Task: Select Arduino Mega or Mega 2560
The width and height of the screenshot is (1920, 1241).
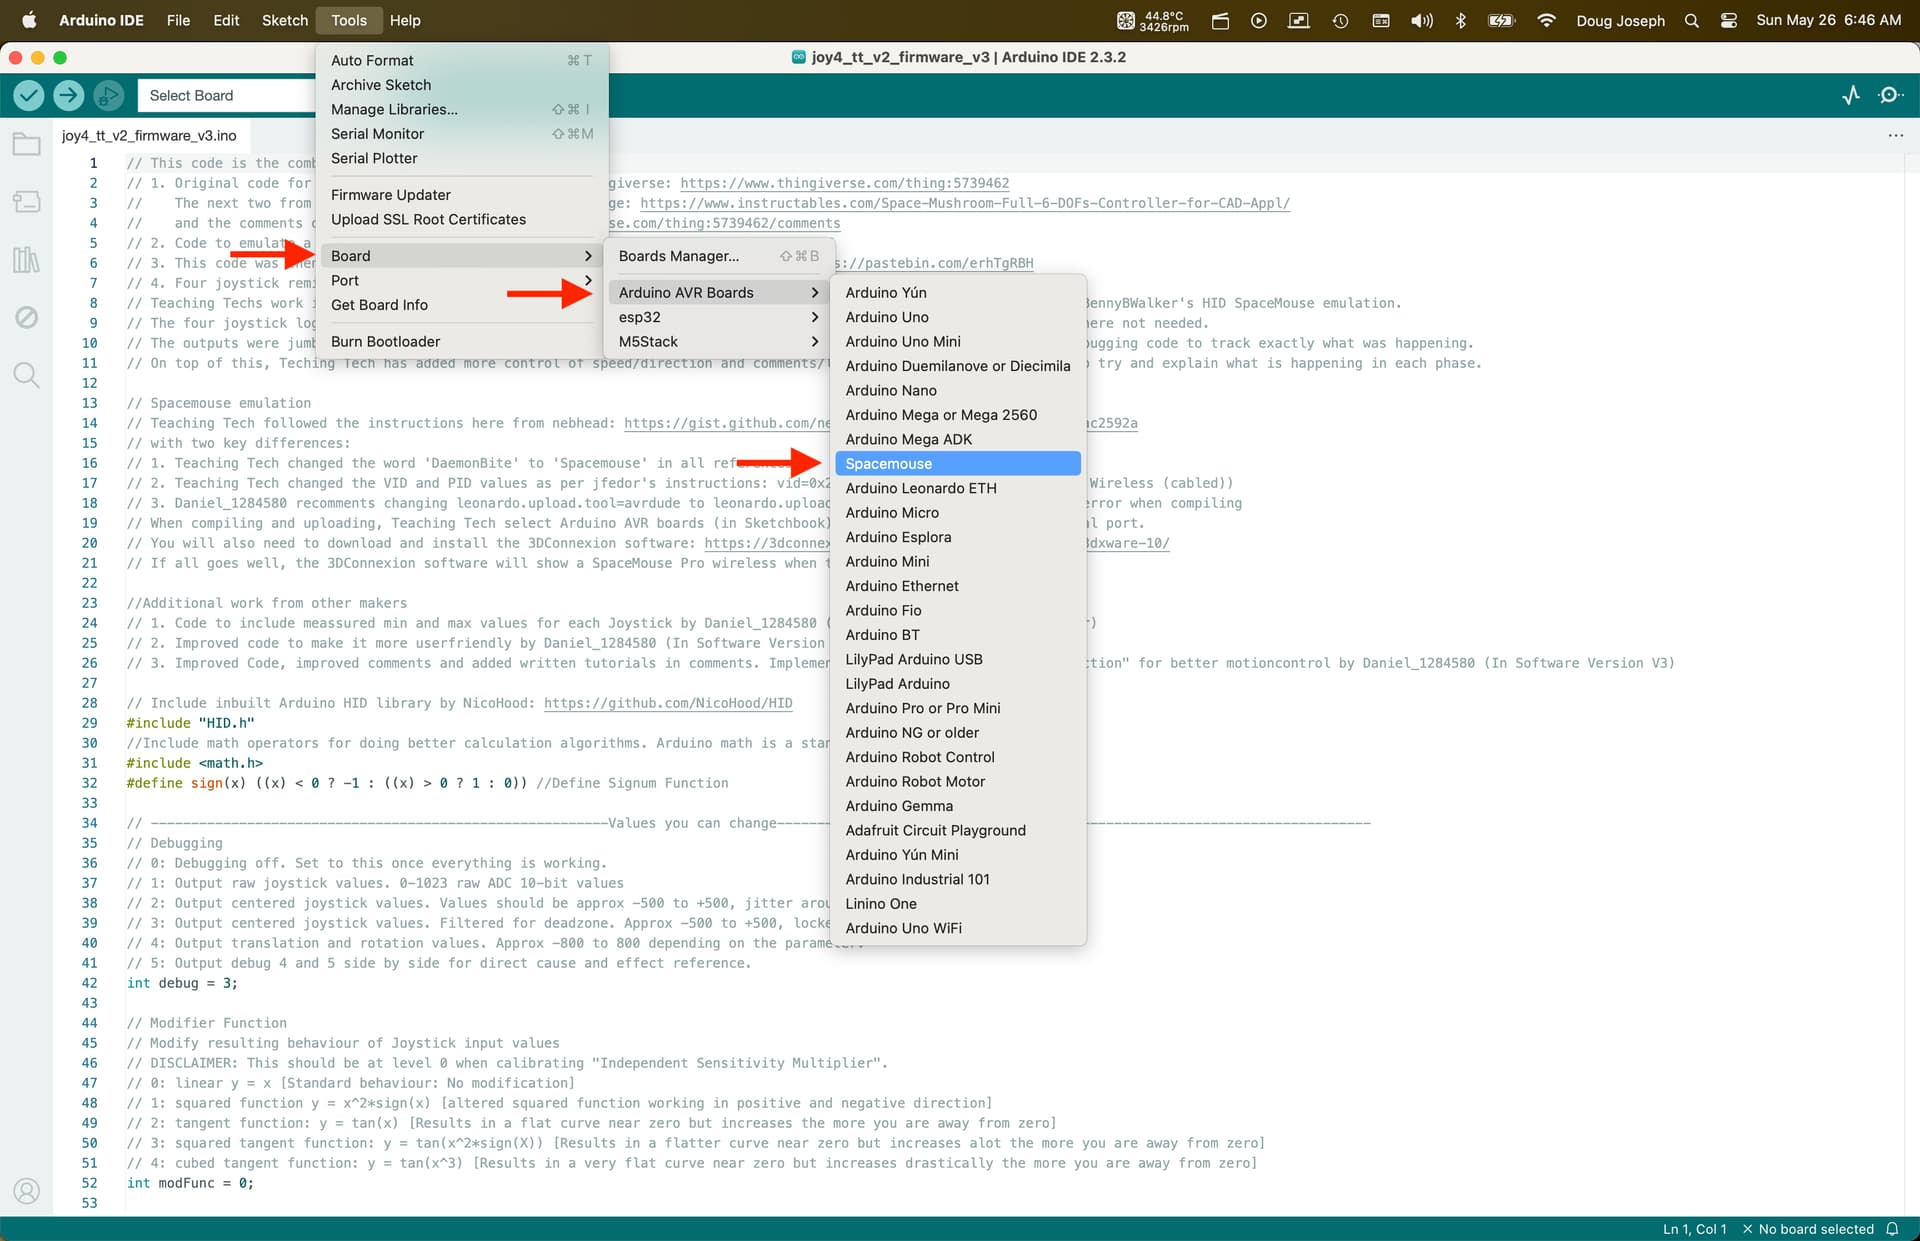Action: [957, 415]
